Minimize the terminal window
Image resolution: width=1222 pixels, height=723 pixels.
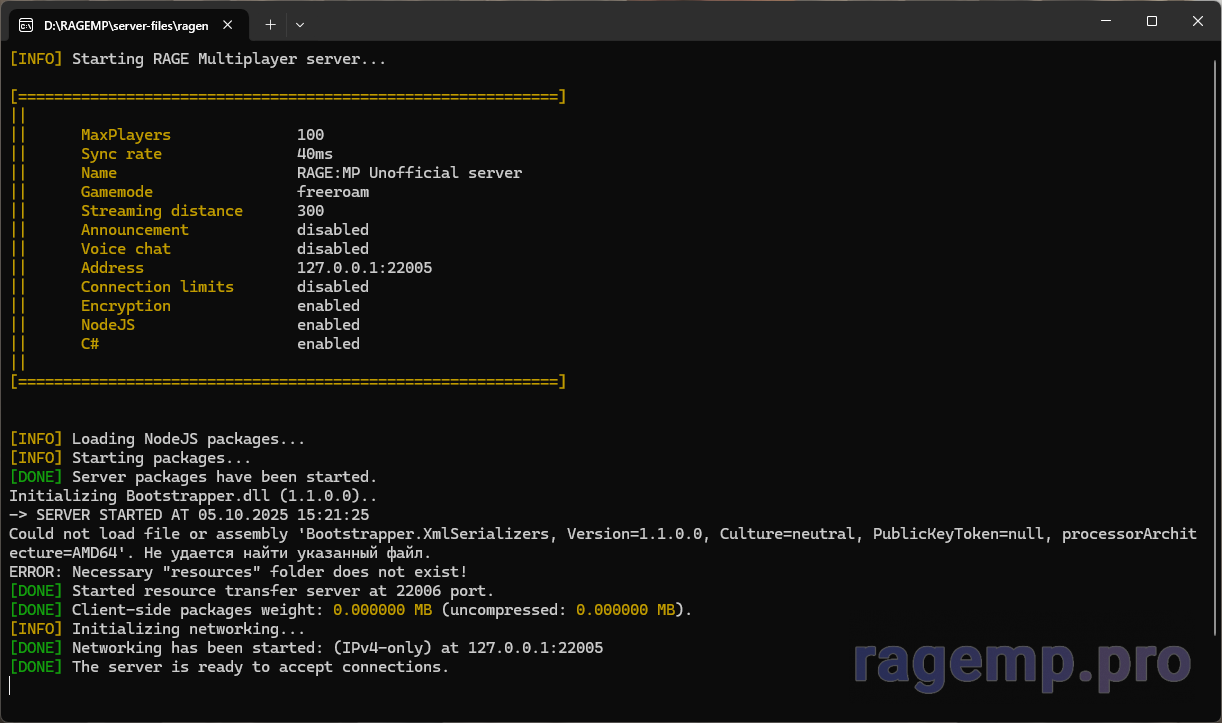pyautogui.click(x=1105, y=21)
